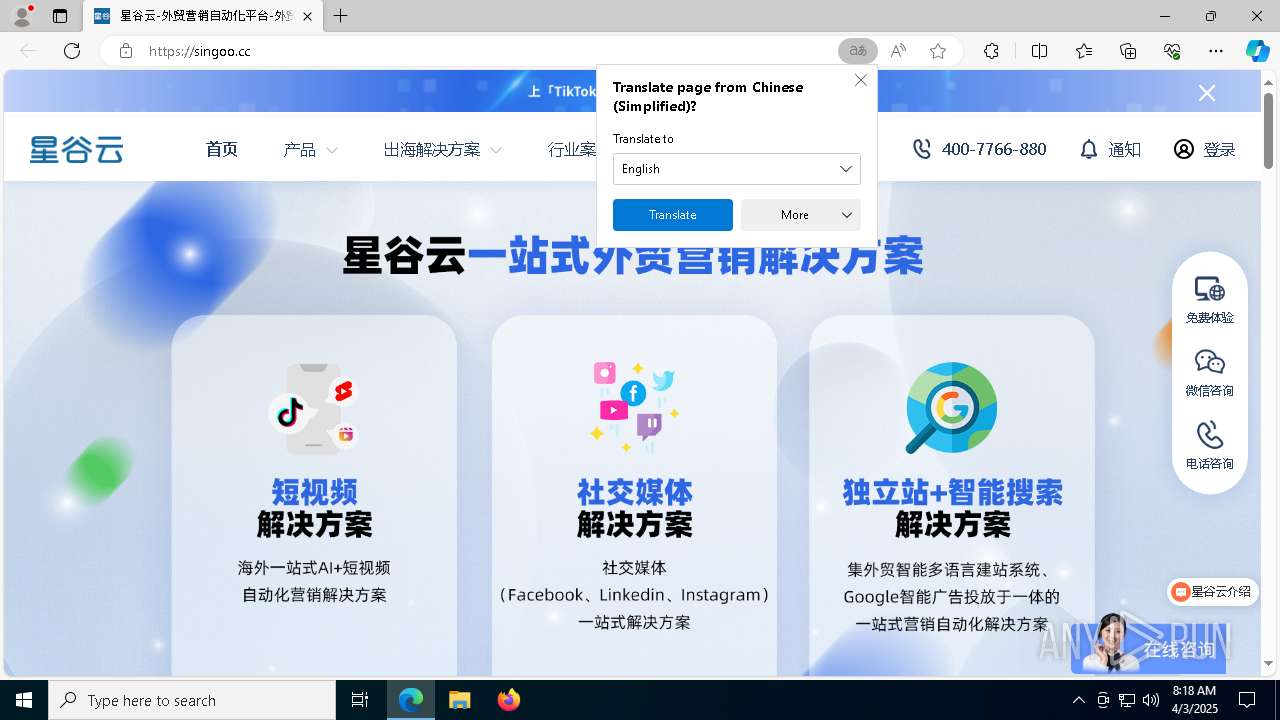Open the Collections icon
The height and width of the screenshot is (720, 1280).
point(1128,51)
